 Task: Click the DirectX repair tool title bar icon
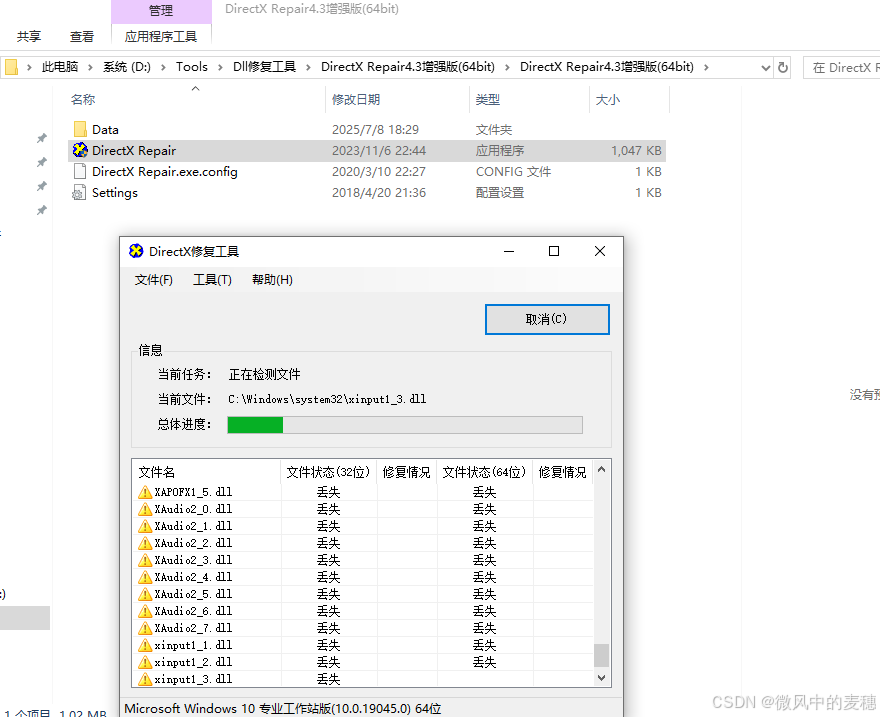coord(136,251)
